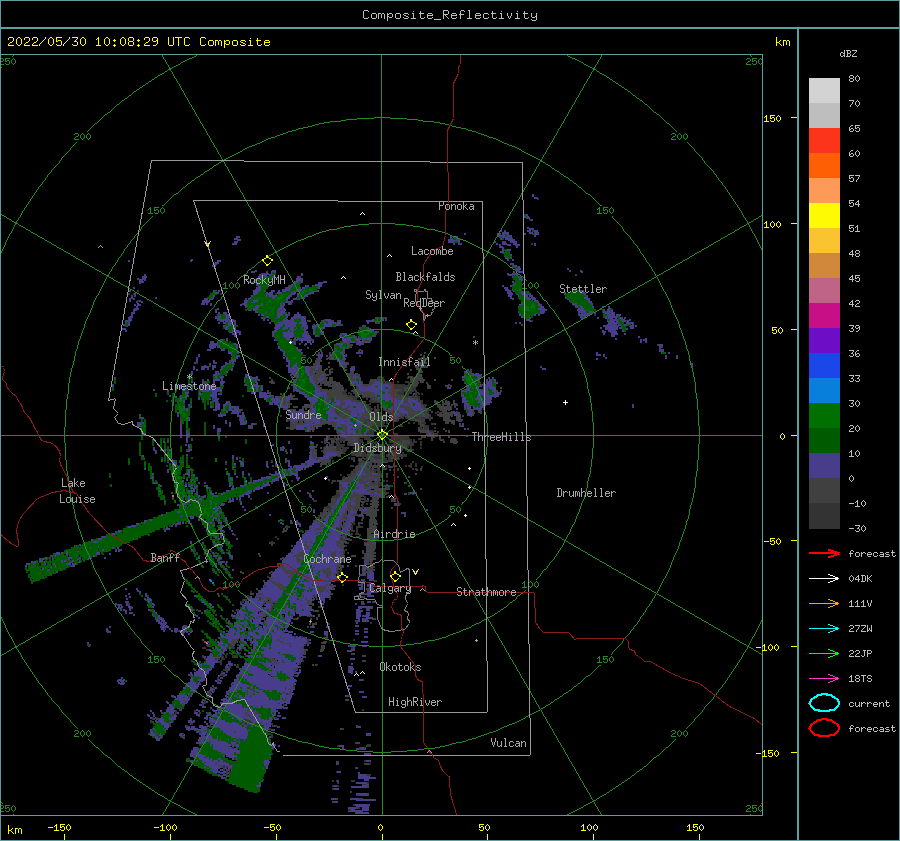Select the cyan 27ZW arrow icon

pos(824,629)
